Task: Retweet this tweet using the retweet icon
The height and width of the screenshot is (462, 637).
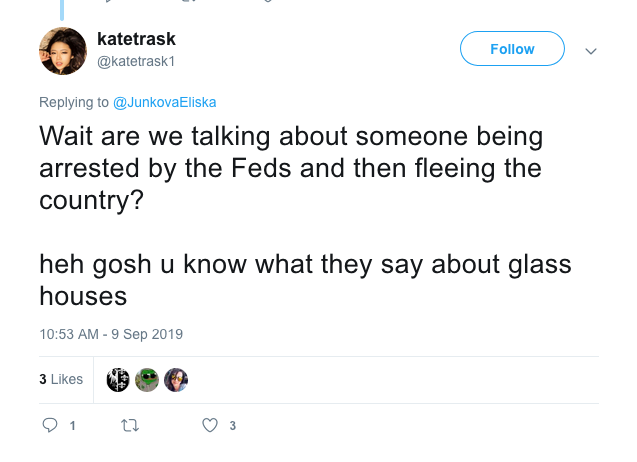Action: coord(130,425)
